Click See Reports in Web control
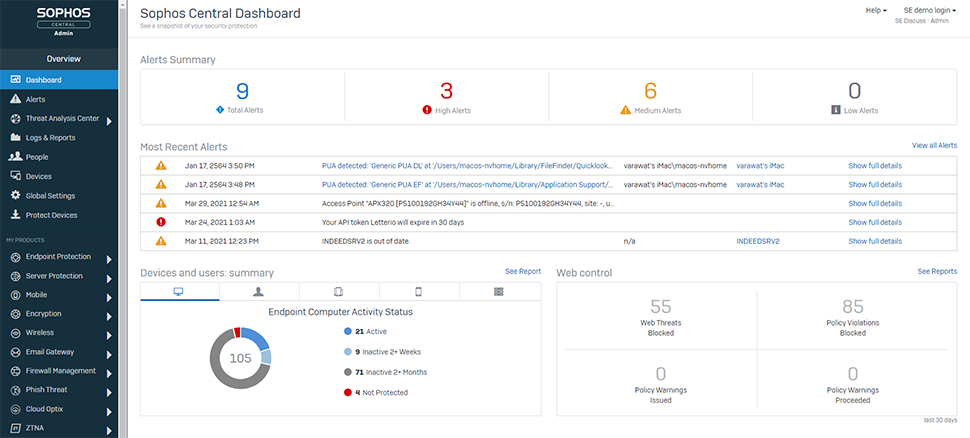970x438 pixels. tap(937, 271)
